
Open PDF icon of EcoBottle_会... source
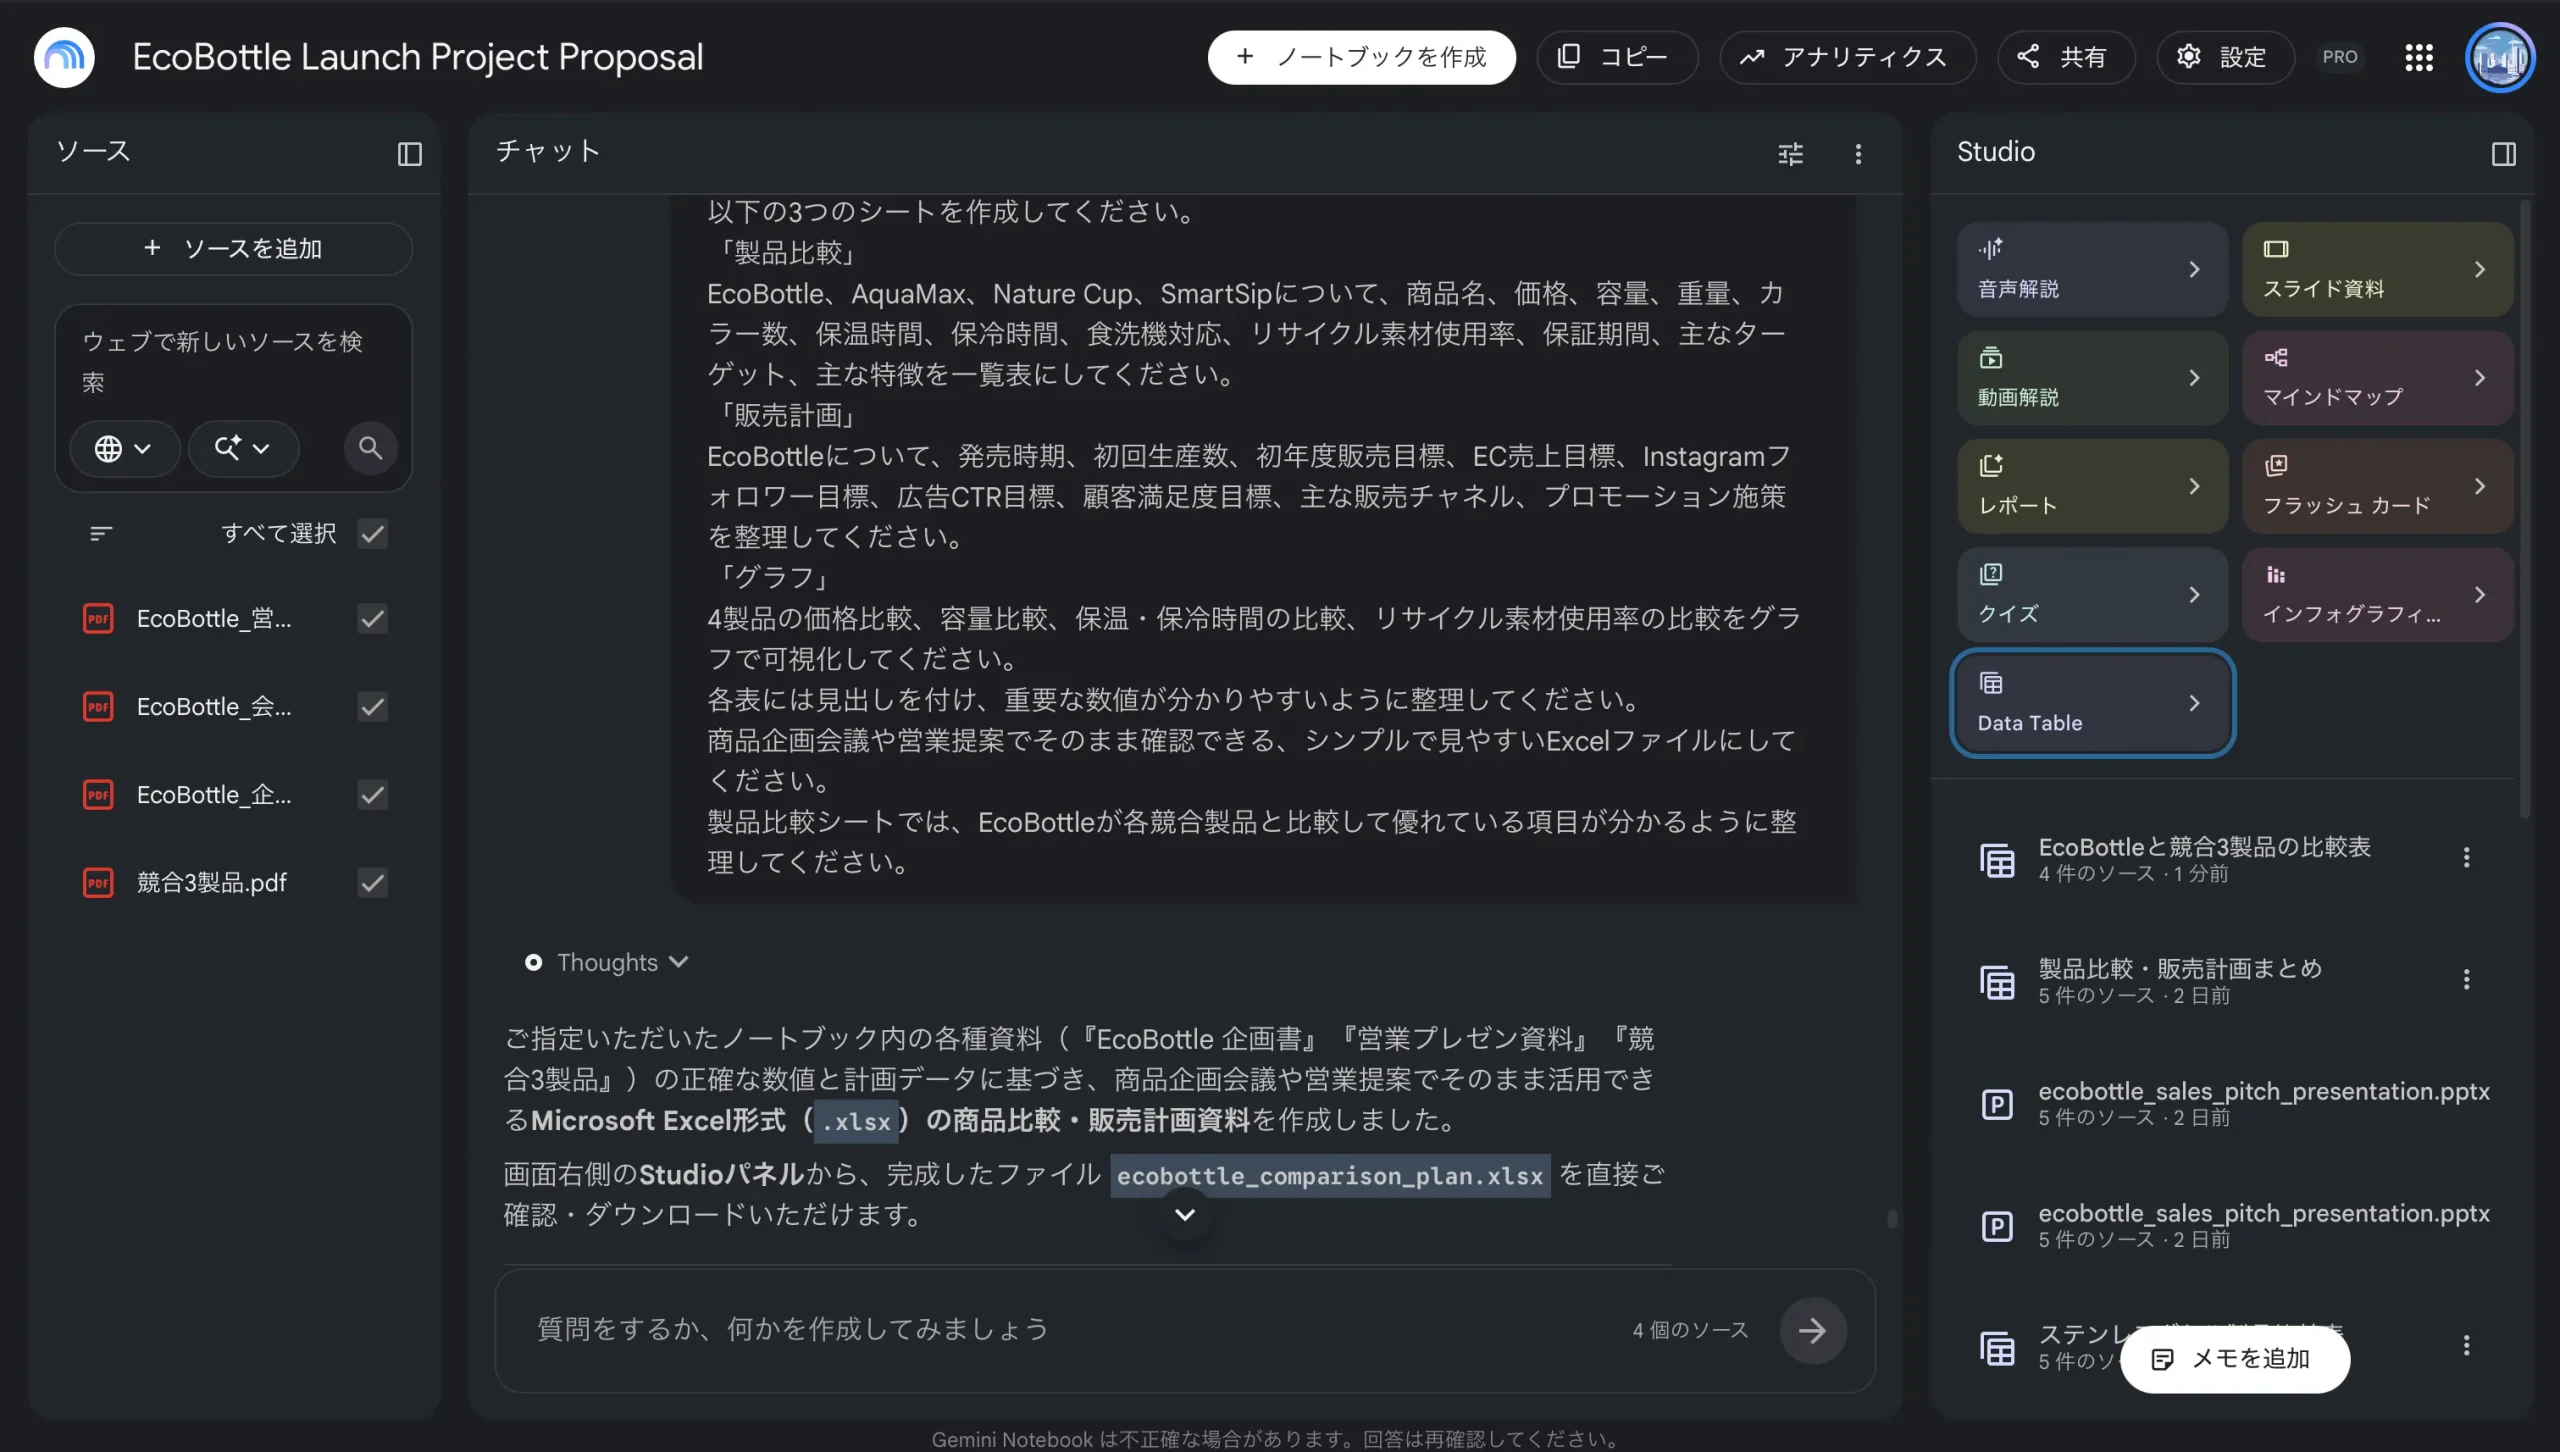98,706
